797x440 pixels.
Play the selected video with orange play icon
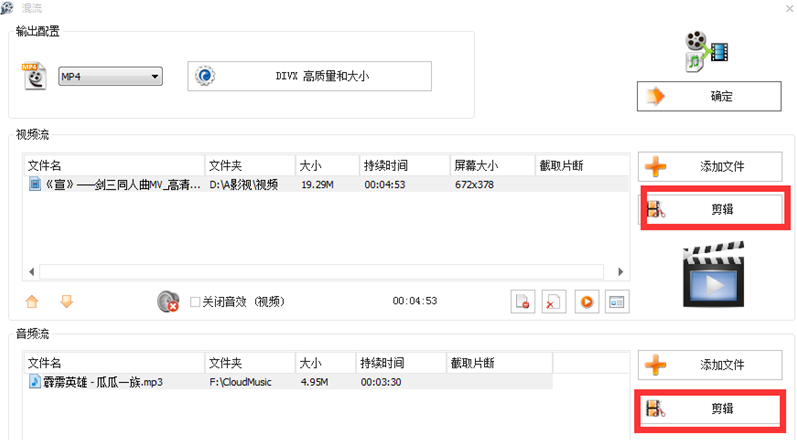click(585, 301)
